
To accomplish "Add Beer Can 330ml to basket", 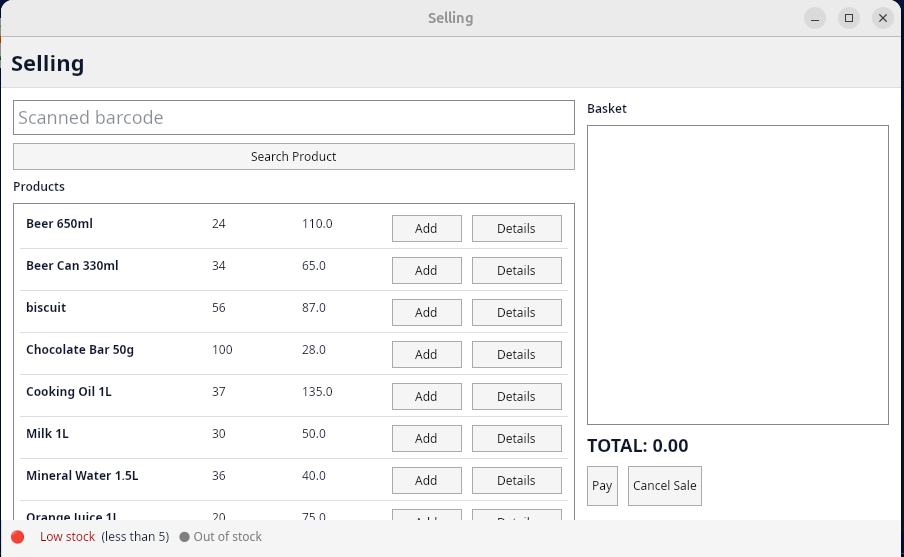I will pos(426,270).
